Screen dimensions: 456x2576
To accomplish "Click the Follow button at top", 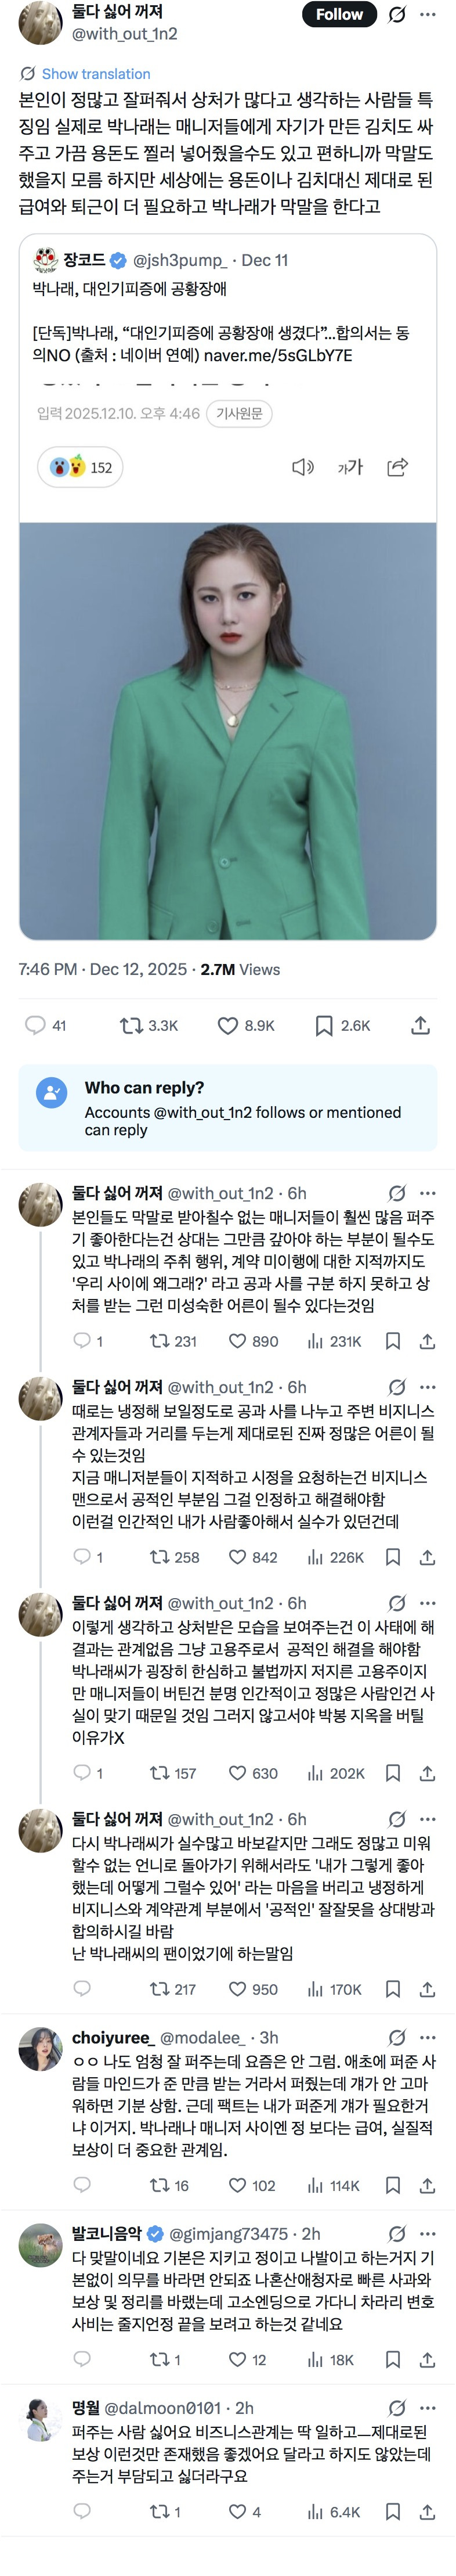I will coord(339,15).
